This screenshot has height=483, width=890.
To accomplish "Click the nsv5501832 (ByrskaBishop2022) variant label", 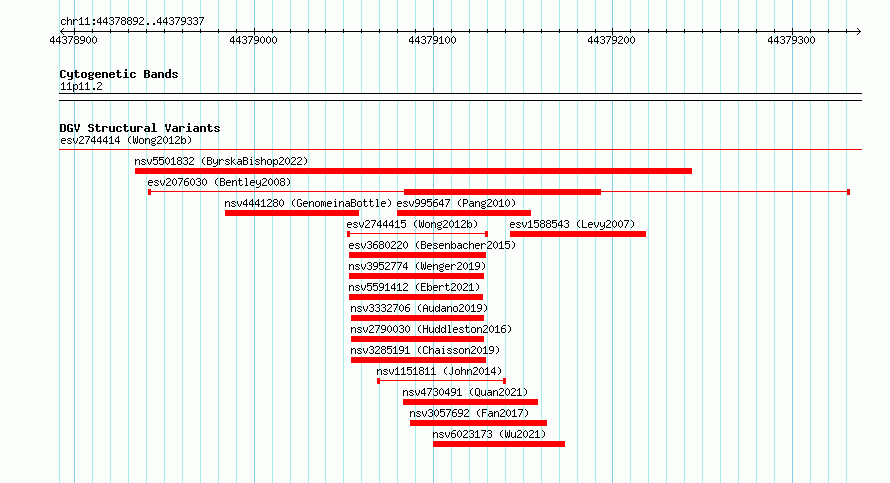I will click(221, 161).
